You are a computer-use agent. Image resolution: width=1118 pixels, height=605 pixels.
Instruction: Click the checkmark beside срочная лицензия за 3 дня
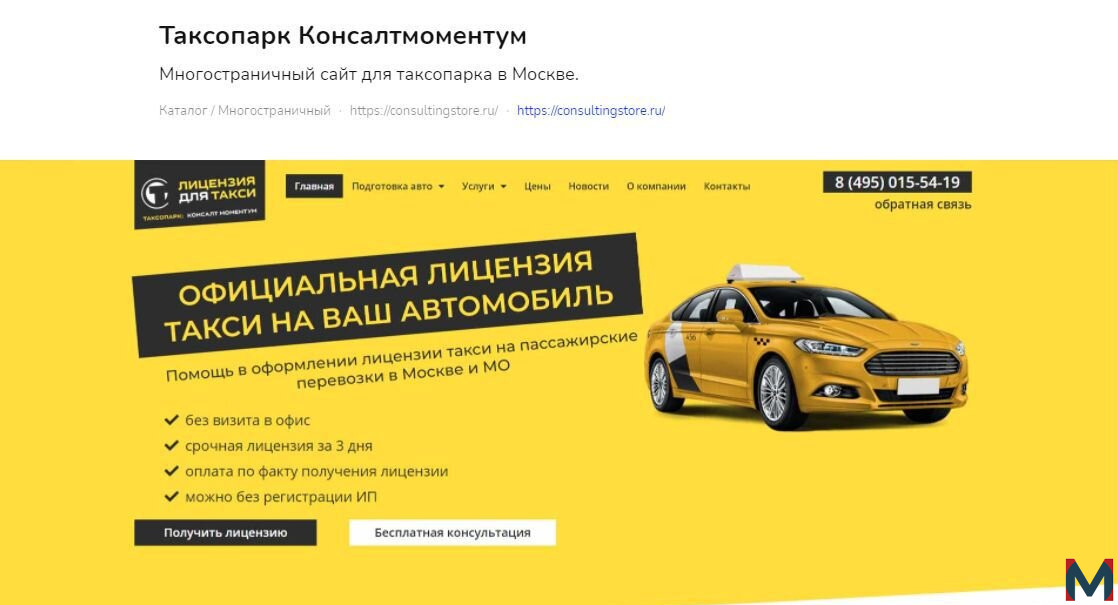(x=171, y=445)
